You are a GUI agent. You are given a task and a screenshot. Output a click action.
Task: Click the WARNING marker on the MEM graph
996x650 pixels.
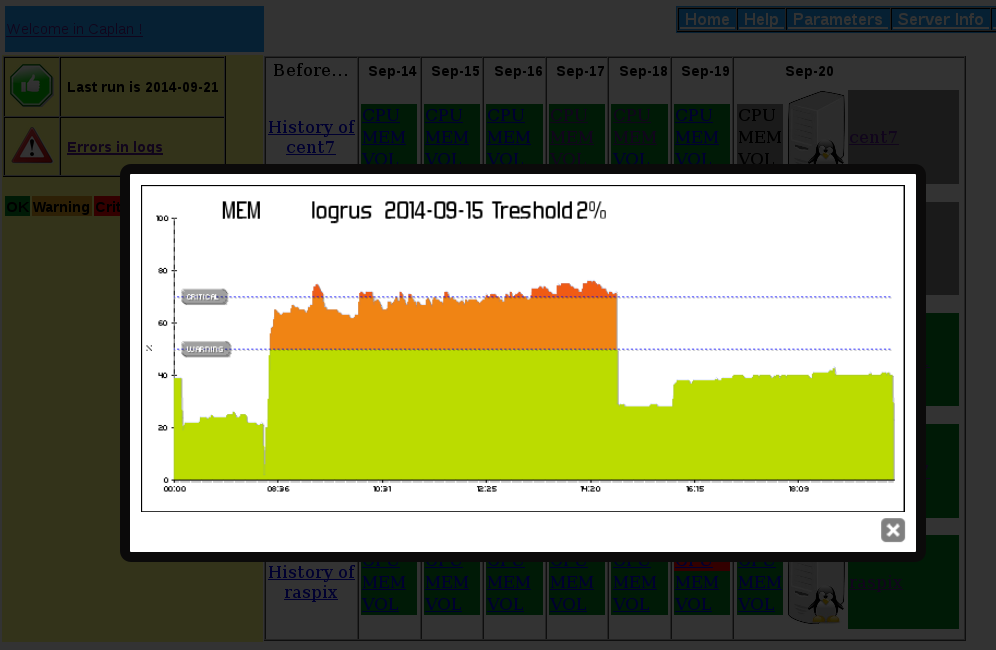[x=206, y=349]
